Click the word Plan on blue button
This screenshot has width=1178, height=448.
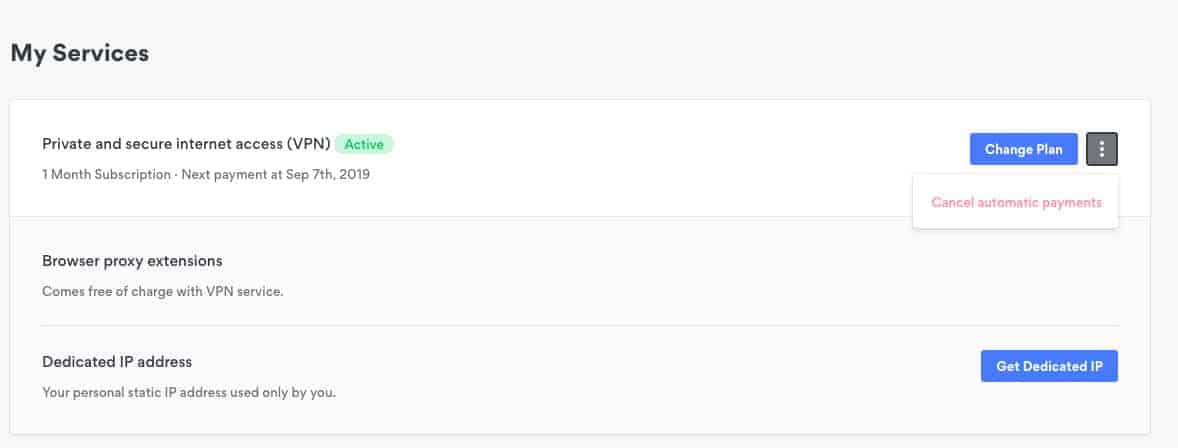[1049, 149]
